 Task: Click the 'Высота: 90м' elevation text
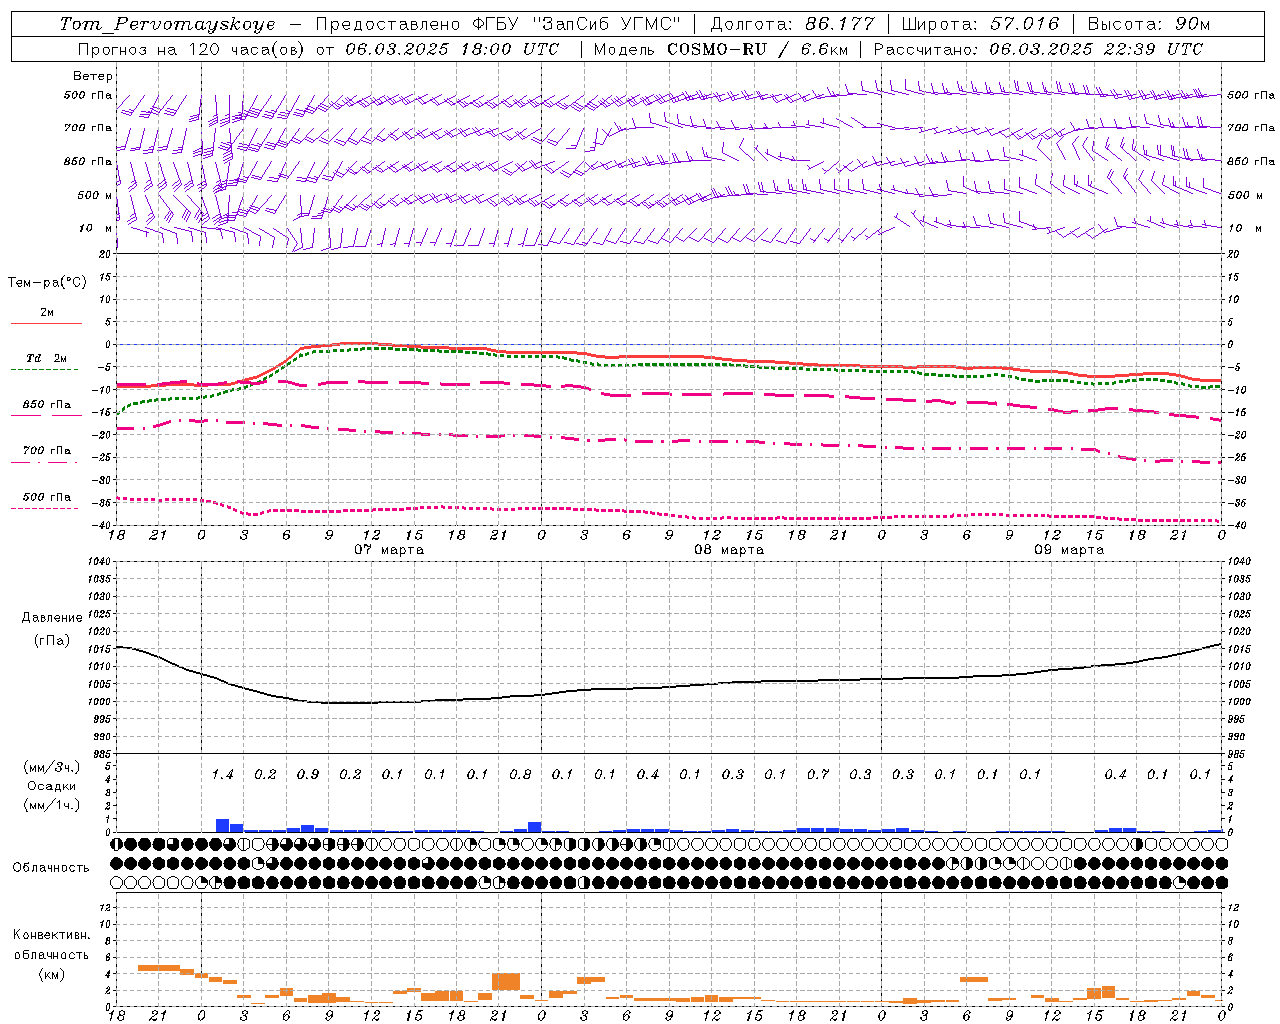1149,24
